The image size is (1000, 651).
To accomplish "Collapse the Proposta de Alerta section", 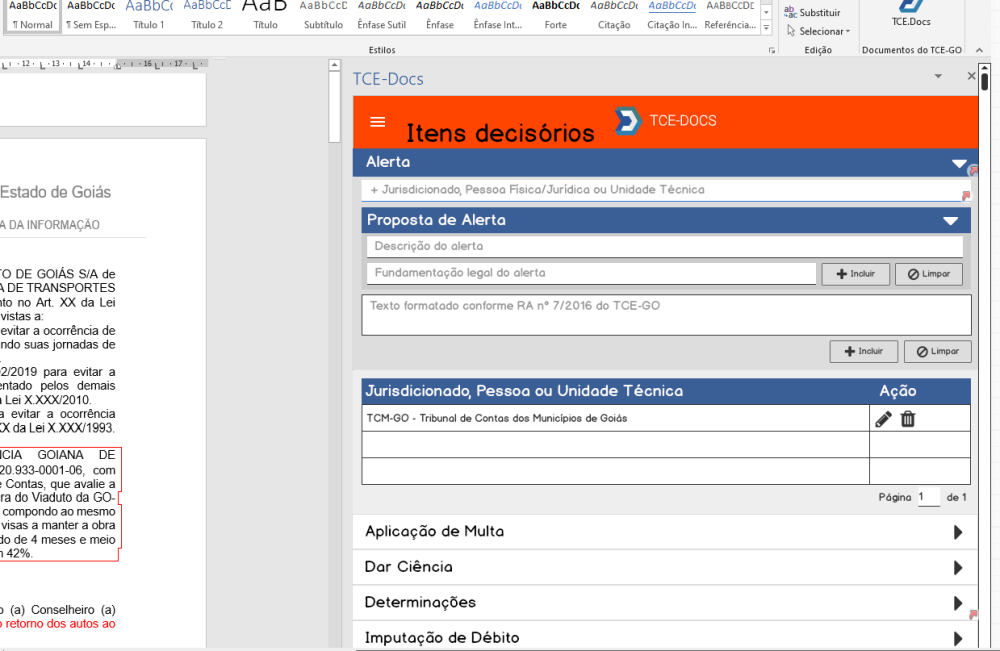I will coord(950,221).
